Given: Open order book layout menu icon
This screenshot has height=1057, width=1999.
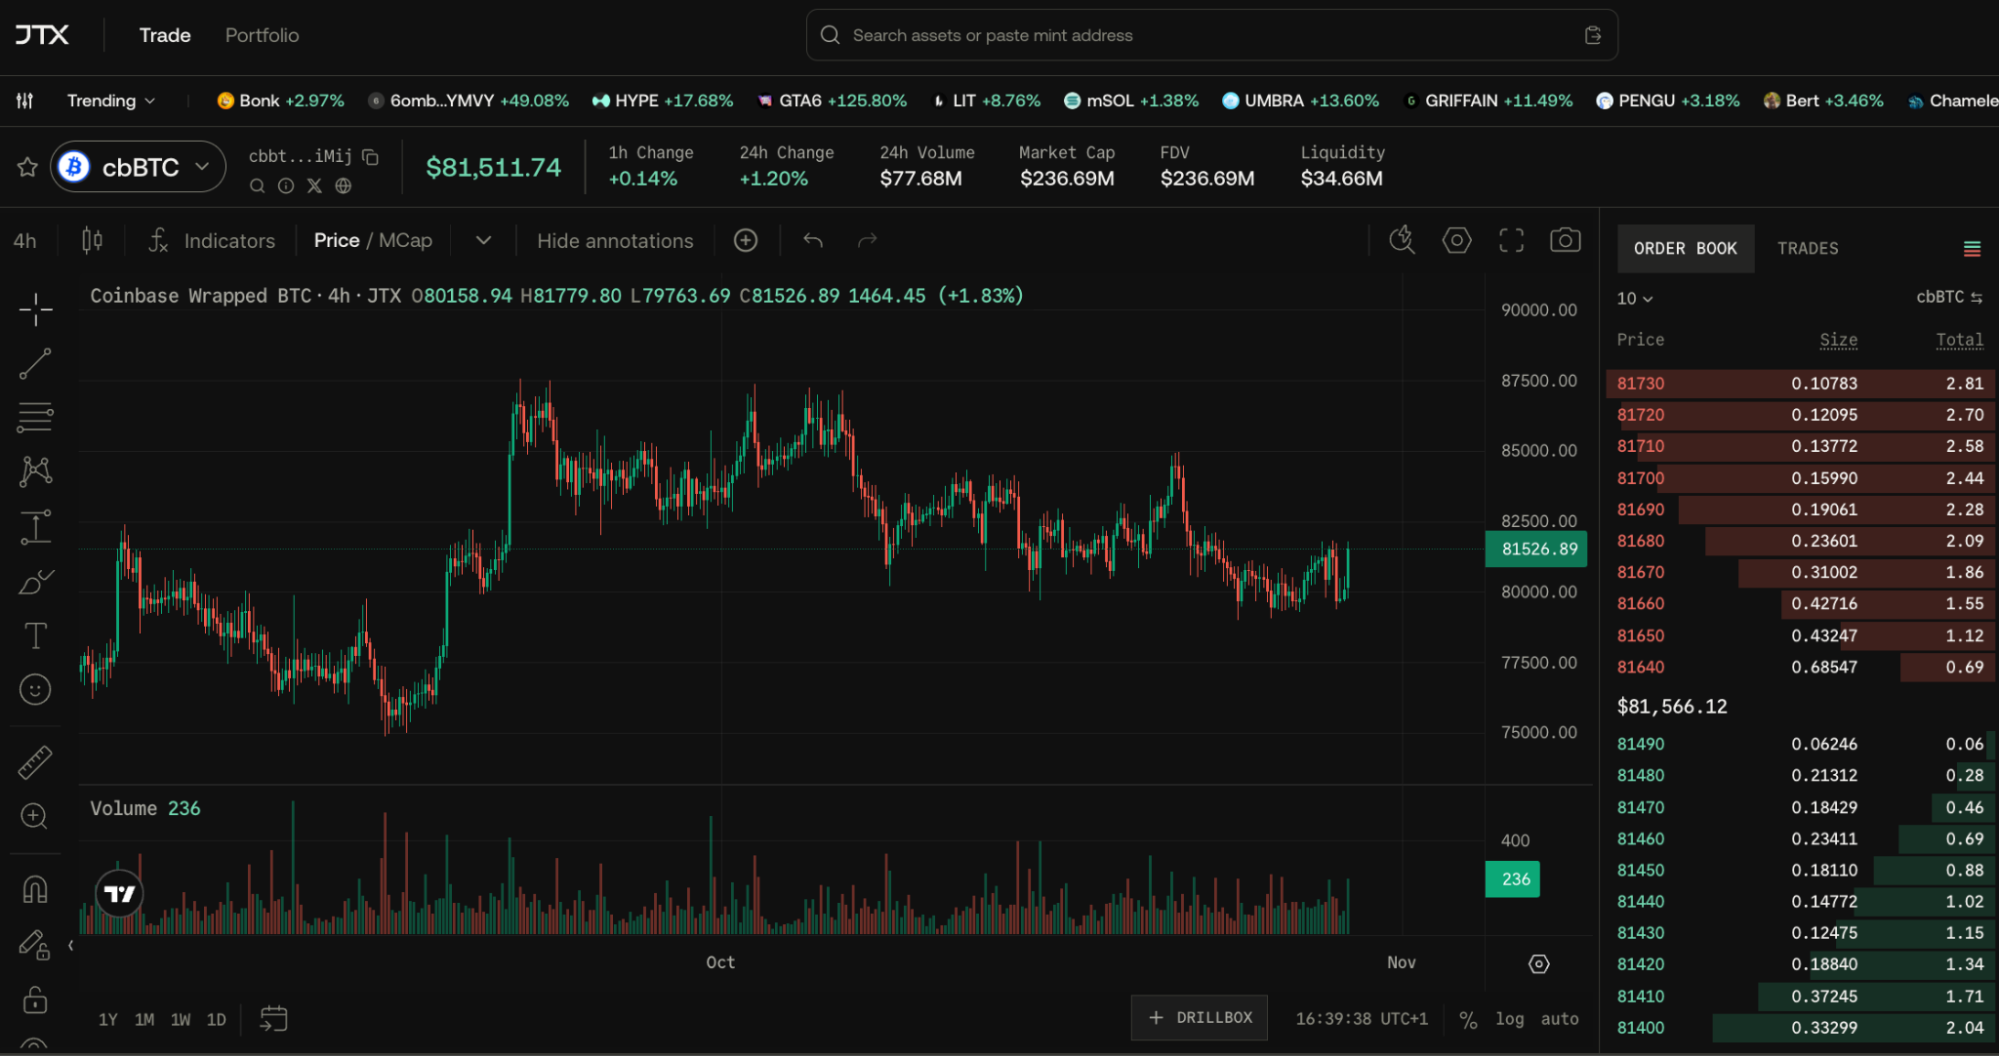Looking at the screenshot, I should click(1972, 248).
